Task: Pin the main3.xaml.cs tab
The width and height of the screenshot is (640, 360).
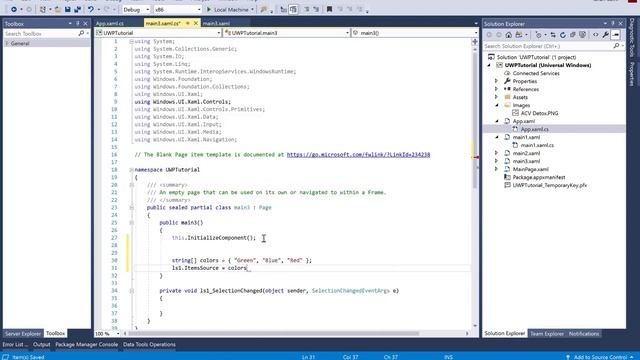Action: click(x=188, y=24)
